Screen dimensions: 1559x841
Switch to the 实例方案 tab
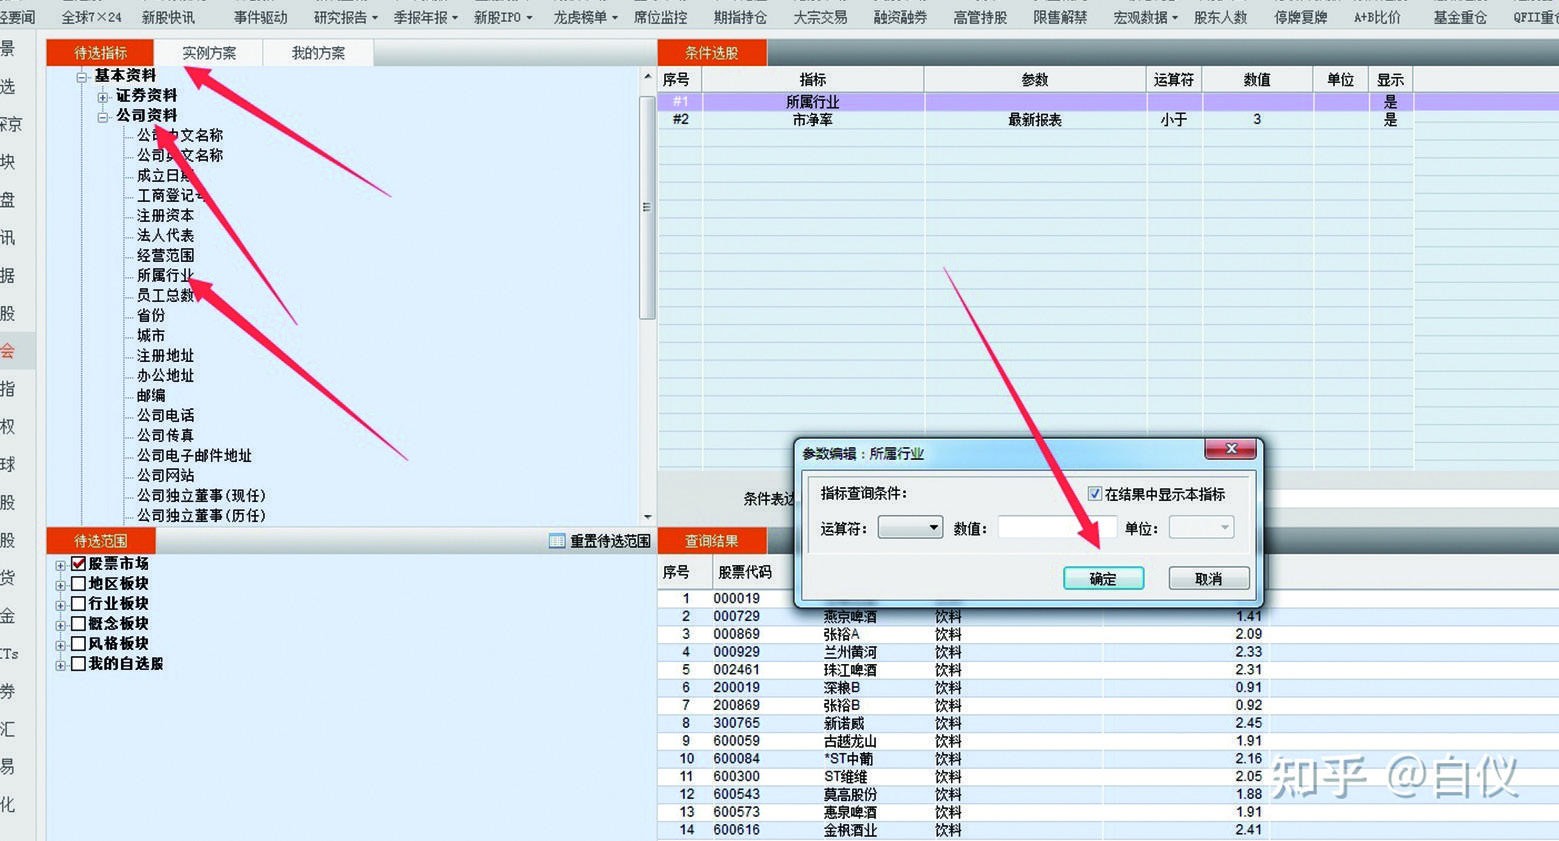click(209, 52)
